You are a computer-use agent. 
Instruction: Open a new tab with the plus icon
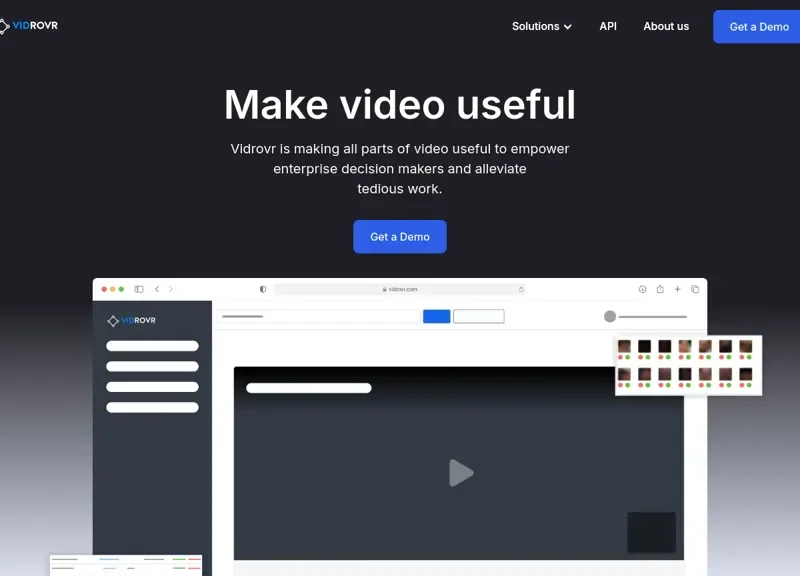coord(679,289)
